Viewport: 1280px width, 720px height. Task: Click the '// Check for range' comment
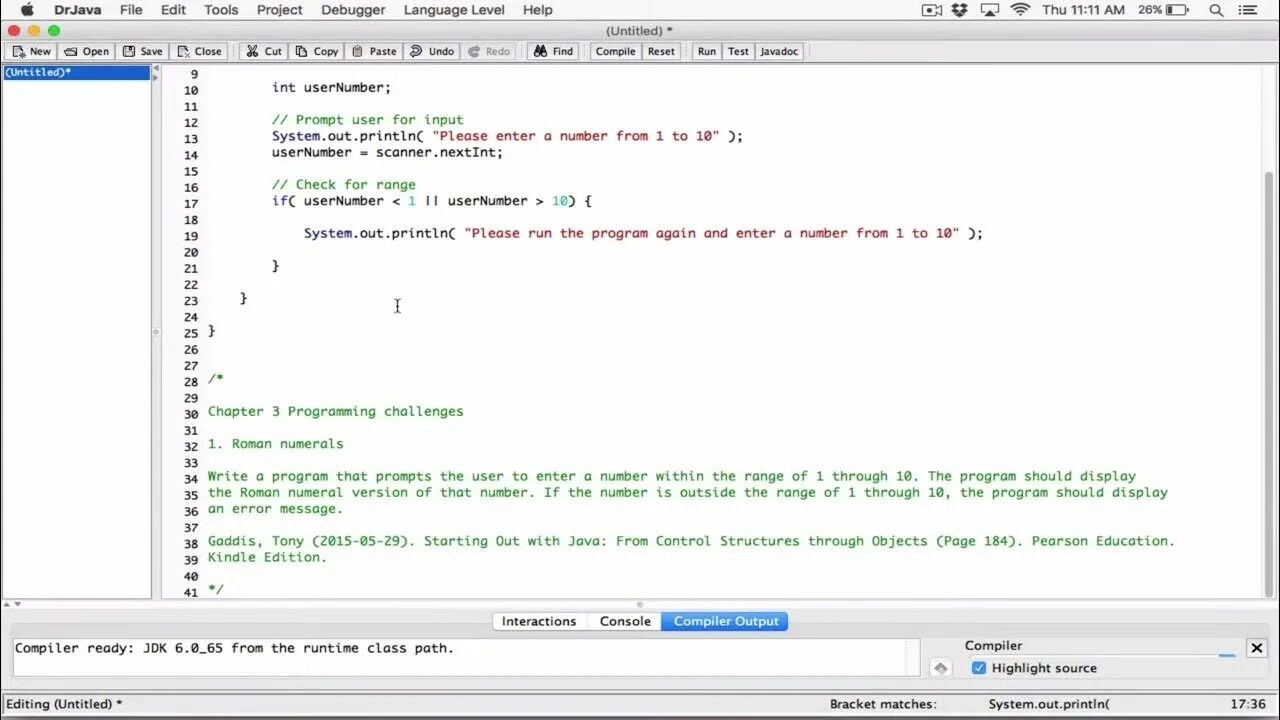[343, 185]
